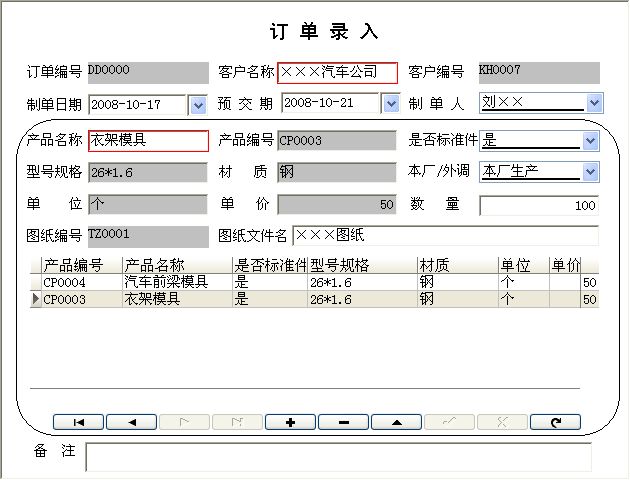Click the 产品名称 field containing 衣架模具
The height and width of the screenshot is (480, 630).
(x=148, y=141)
